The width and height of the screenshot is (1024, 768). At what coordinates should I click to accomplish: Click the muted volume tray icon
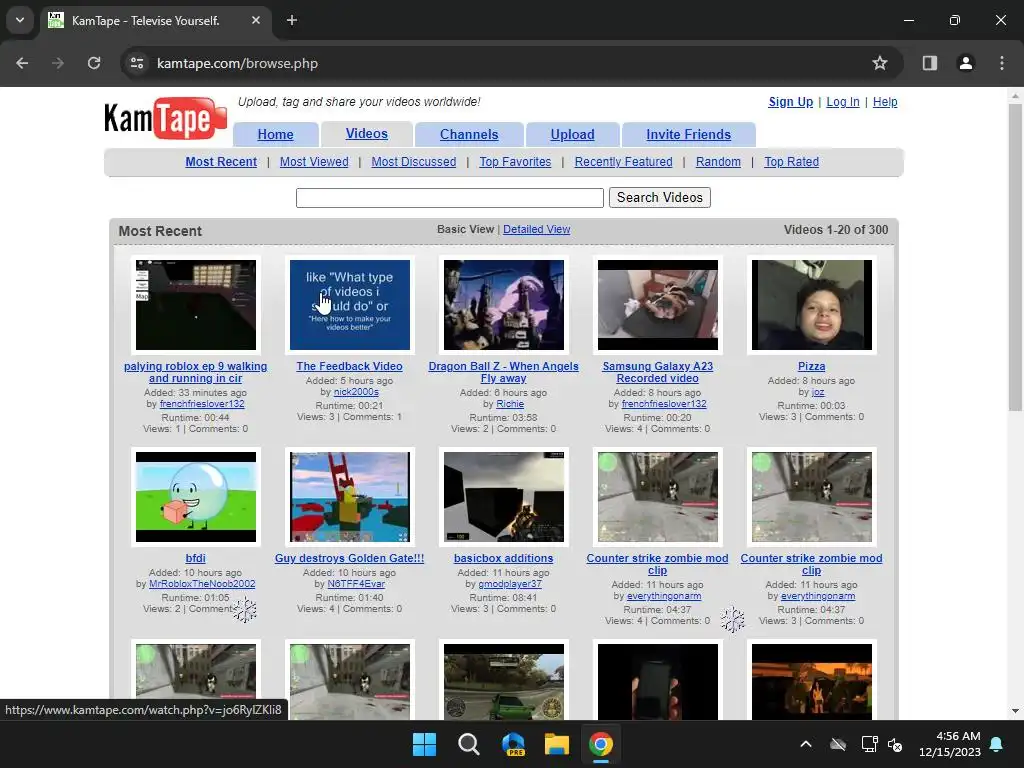(895, 744)
